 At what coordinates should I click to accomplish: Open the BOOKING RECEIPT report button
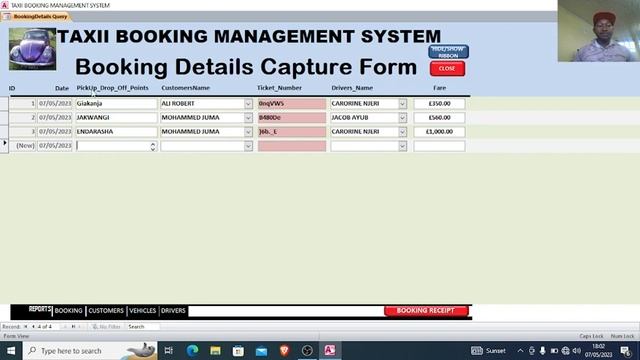pos(426,311)
